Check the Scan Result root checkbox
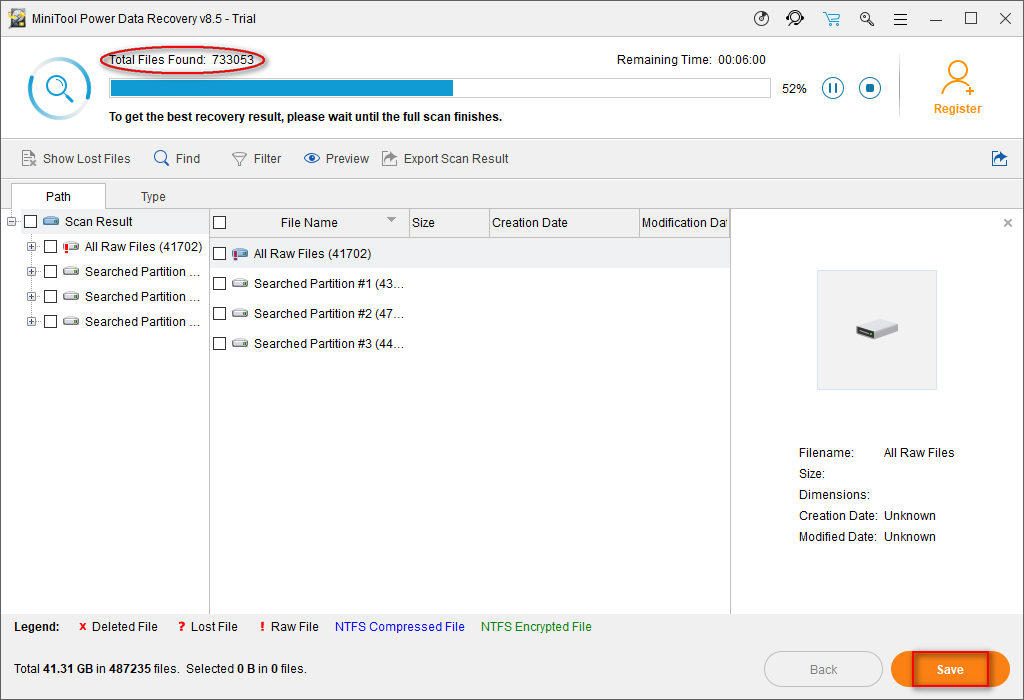Screen dimensions: 1024x700 coord(30,222)
